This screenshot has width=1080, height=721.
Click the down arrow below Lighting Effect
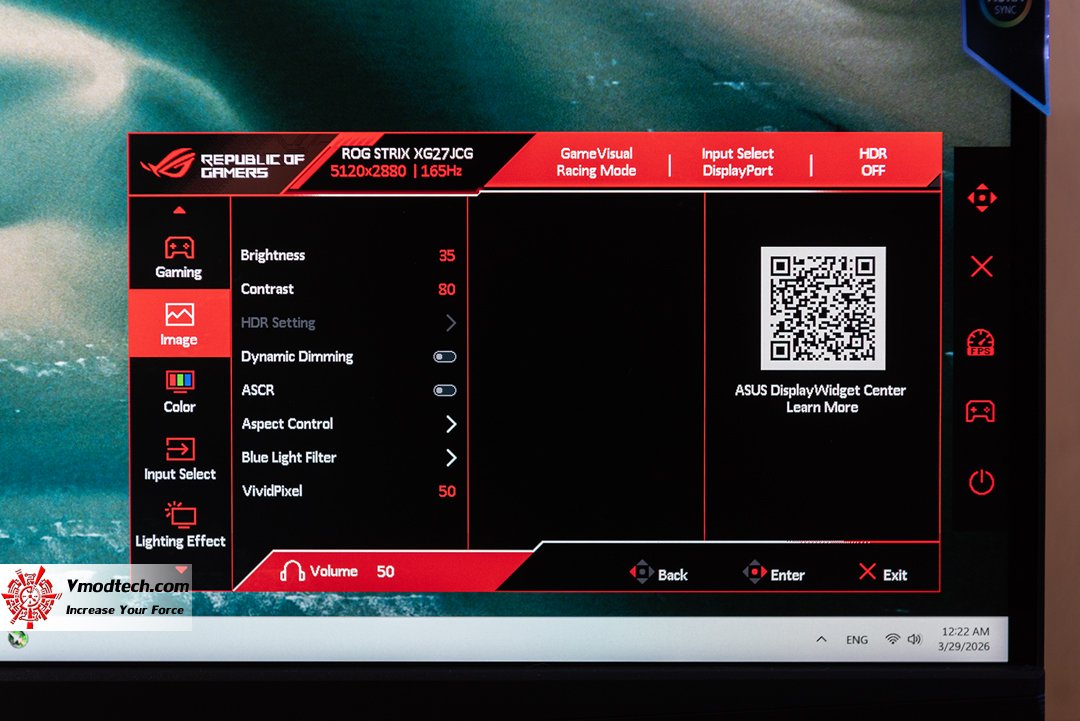(181, 570)
